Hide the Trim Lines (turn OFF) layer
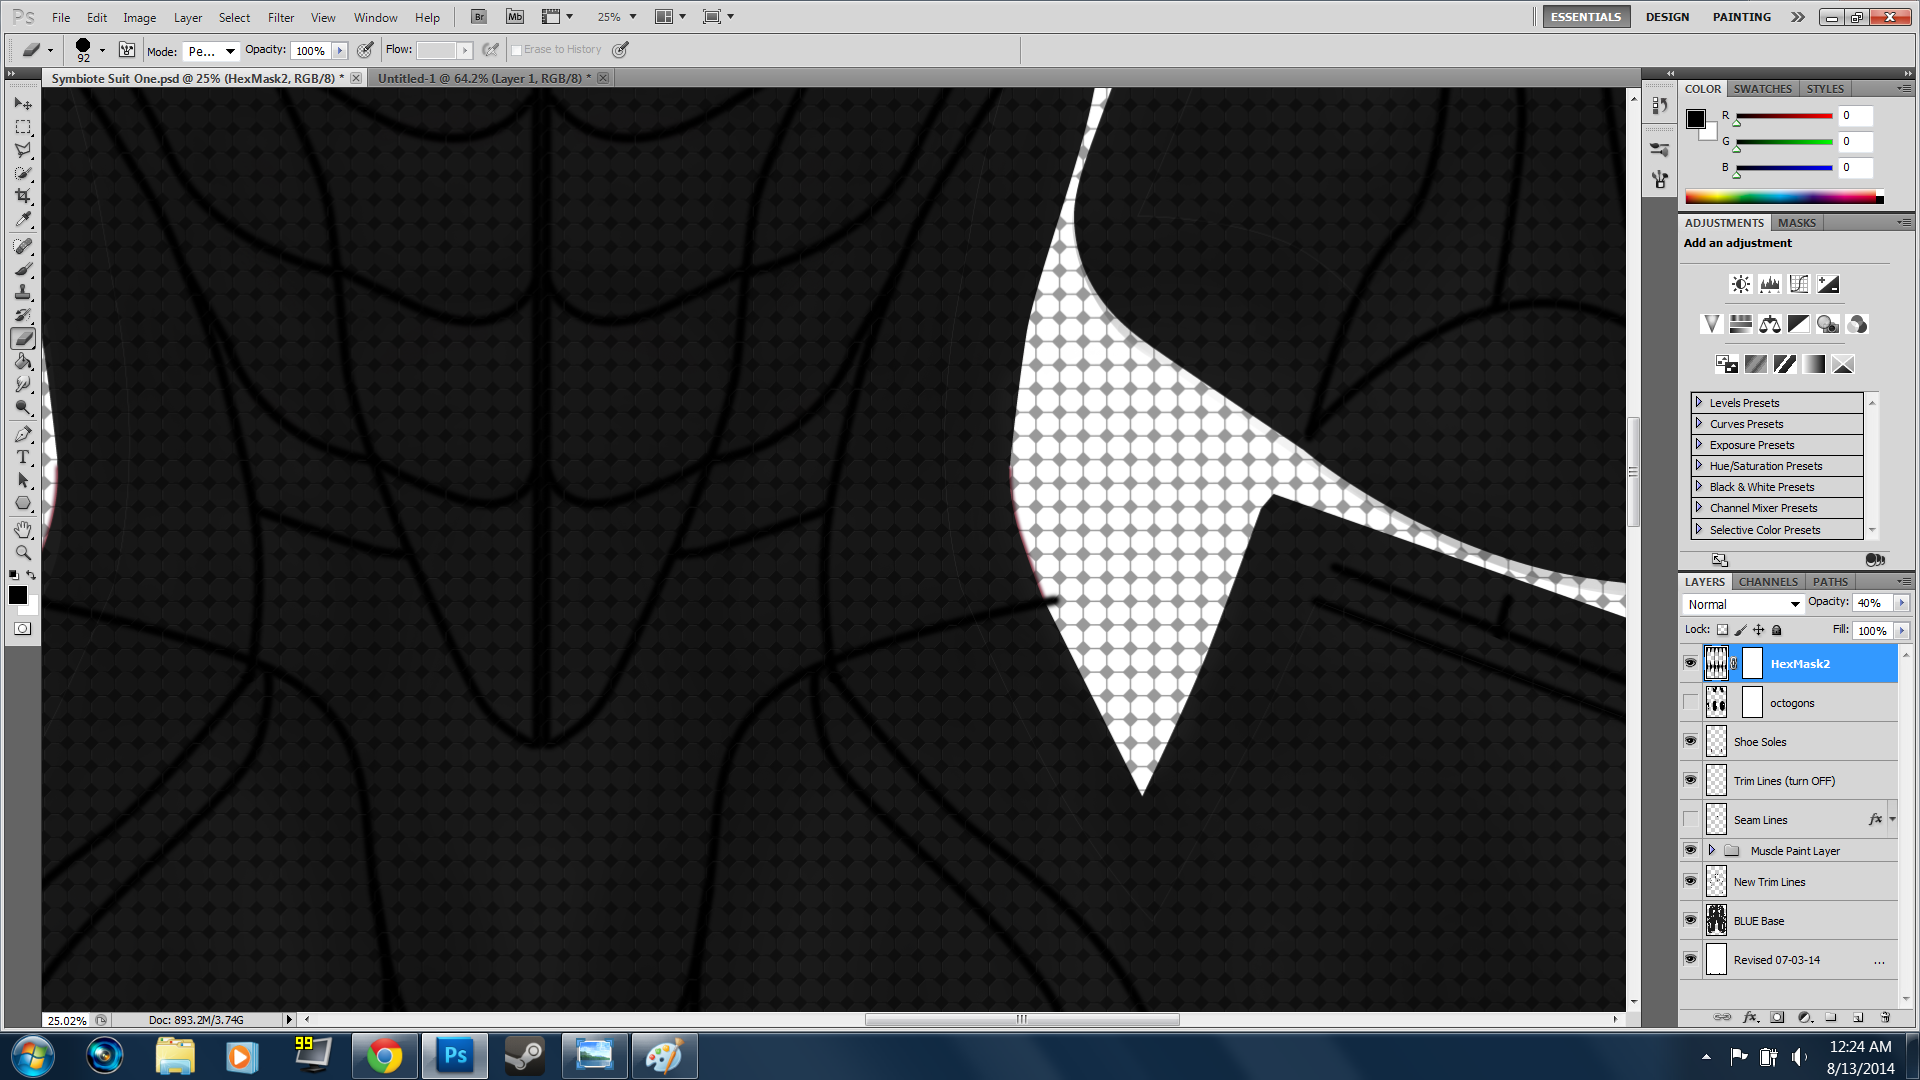 click(x=1690, y=780)
